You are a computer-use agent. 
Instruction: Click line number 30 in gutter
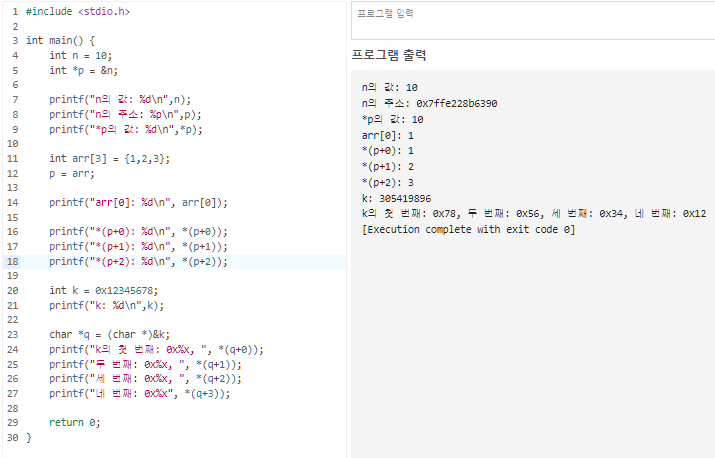(13, 438)
